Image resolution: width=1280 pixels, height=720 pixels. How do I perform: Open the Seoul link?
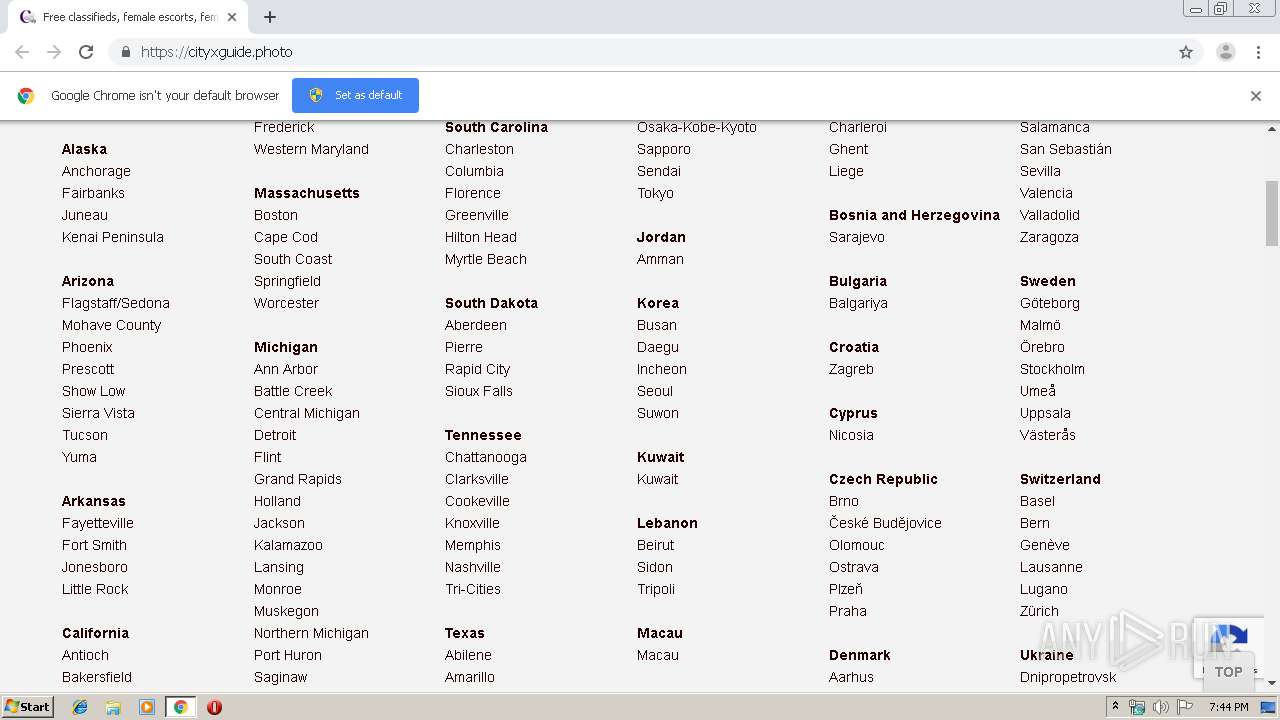pos(655,391)
